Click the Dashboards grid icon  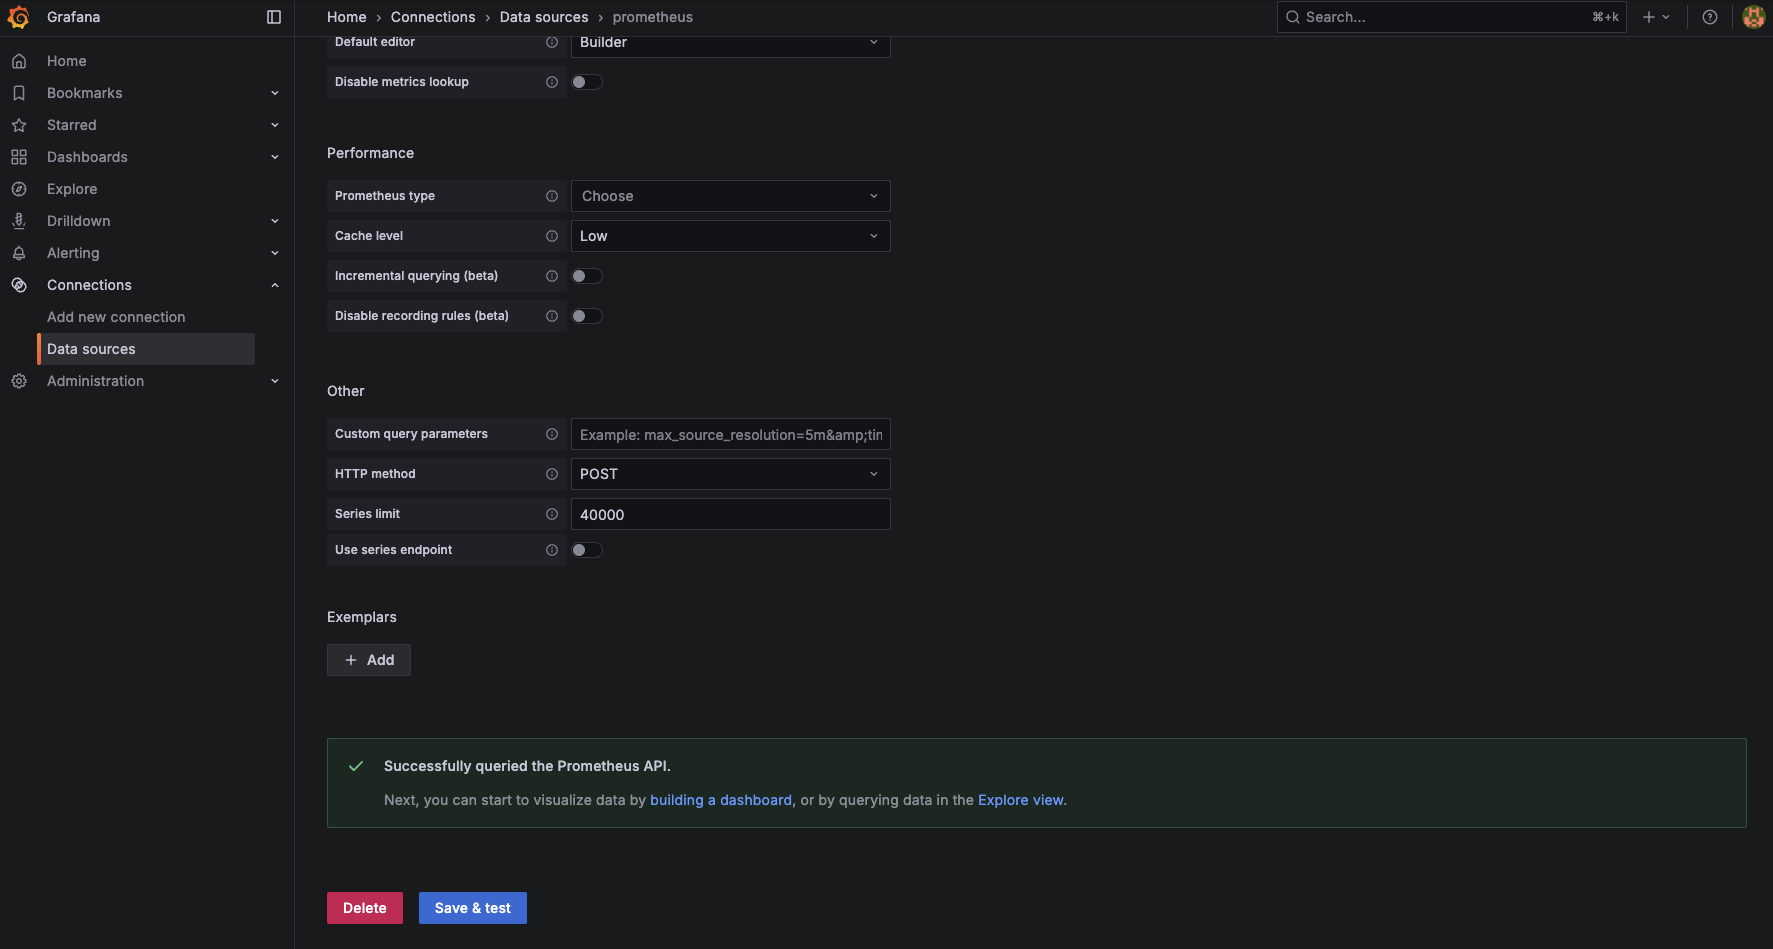coord(19,157)
